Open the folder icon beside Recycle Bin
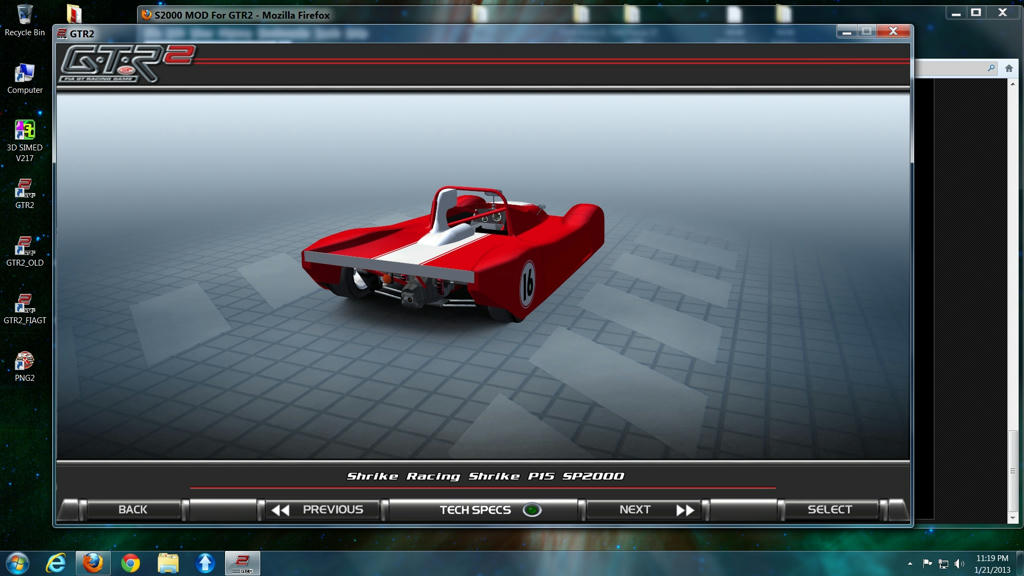1024x576 pixels. [74, 14]
